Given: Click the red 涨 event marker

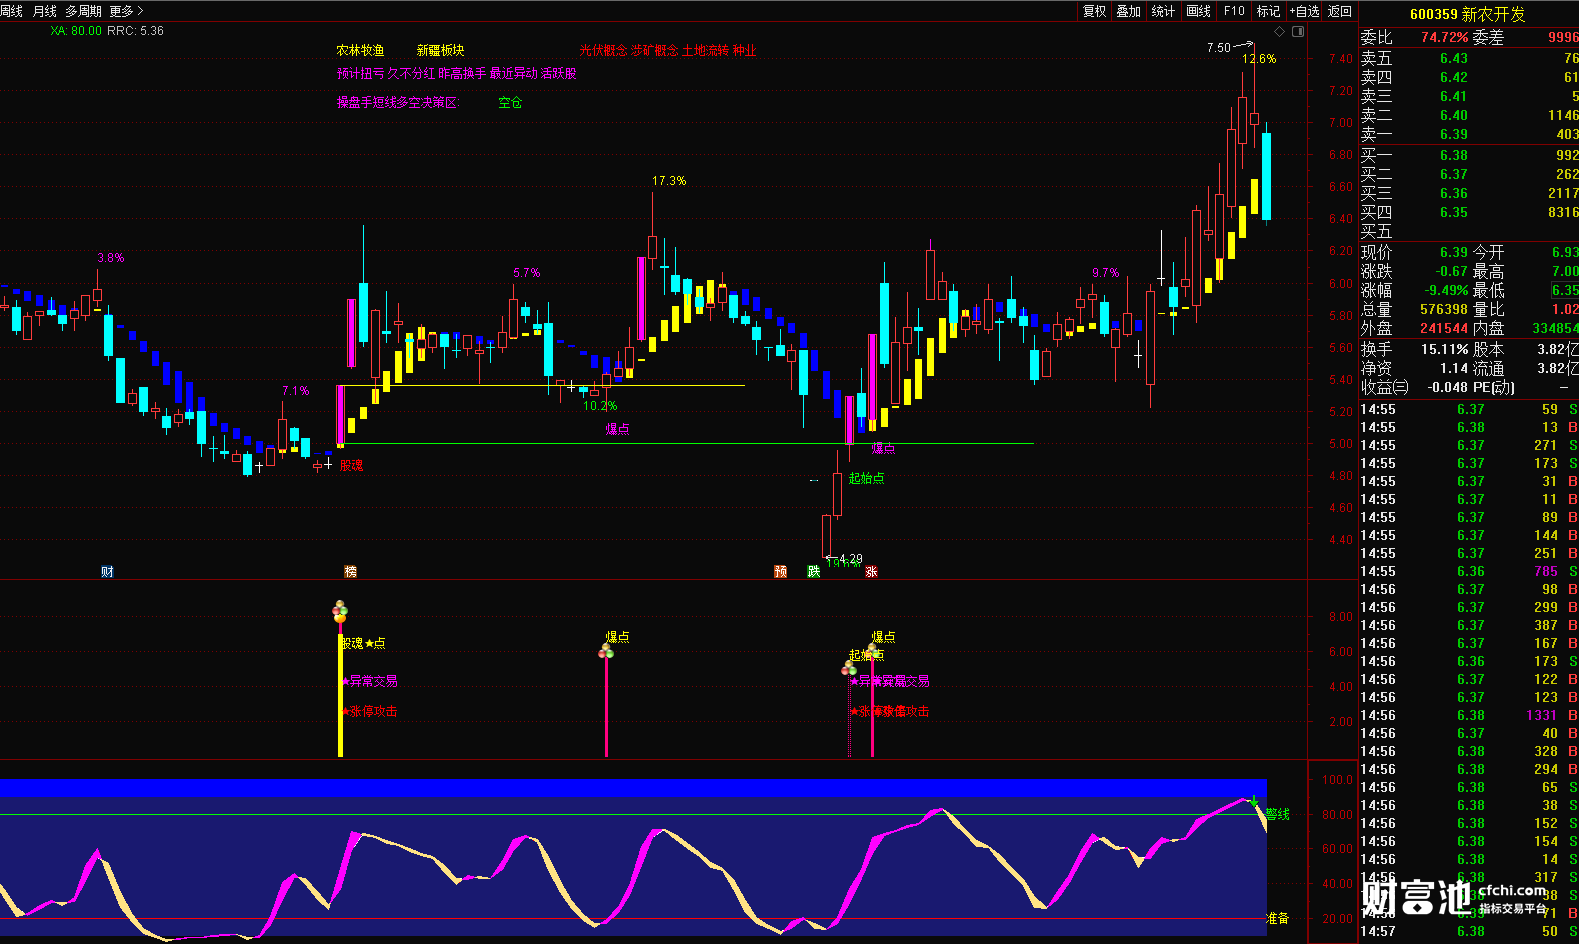Looking at the screenshot, I should [x=871, y=572].
